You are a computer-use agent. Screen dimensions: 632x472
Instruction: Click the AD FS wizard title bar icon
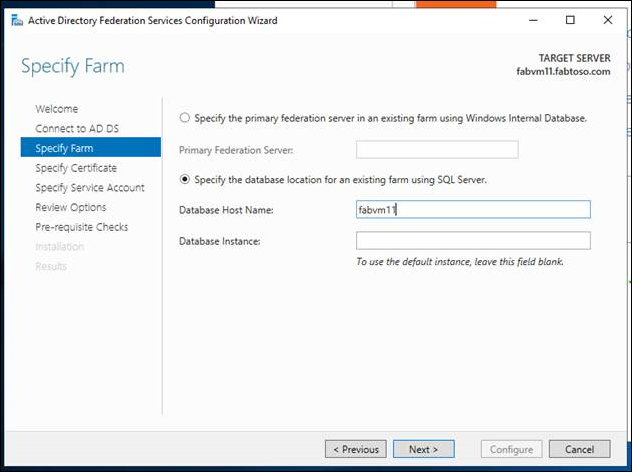click(17, 20)
